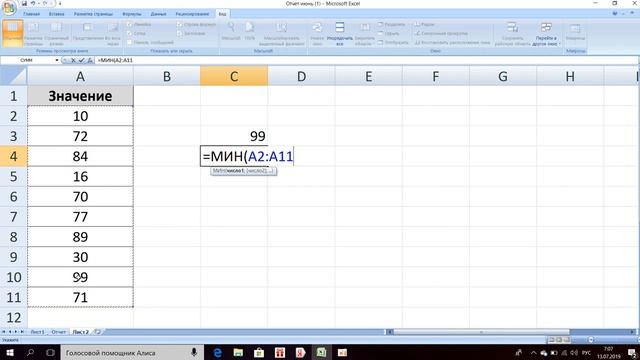Open Microsoft Edge from the taskbar
Viewport: 640px width, 360px height.
click(217, 352)
